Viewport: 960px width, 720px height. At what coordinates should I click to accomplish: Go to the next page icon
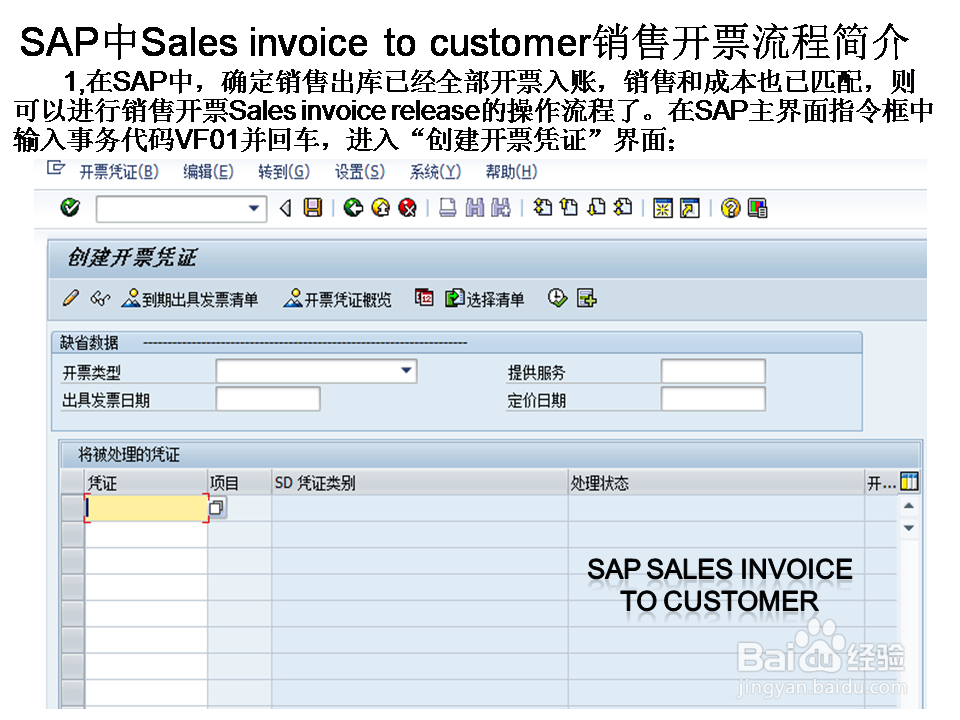(x=596, y=208)
